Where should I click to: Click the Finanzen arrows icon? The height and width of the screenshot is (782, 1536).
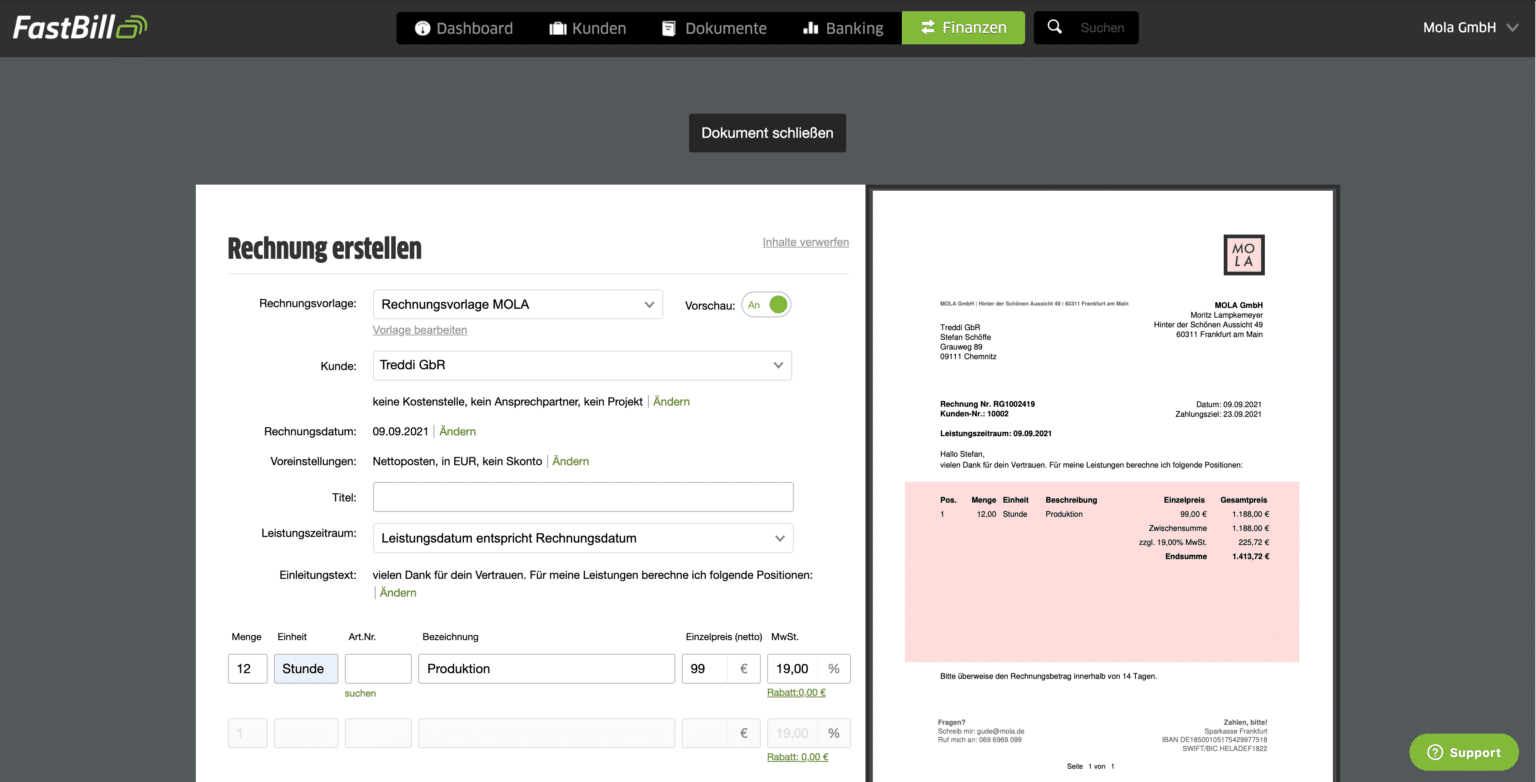tap(928, 28)
